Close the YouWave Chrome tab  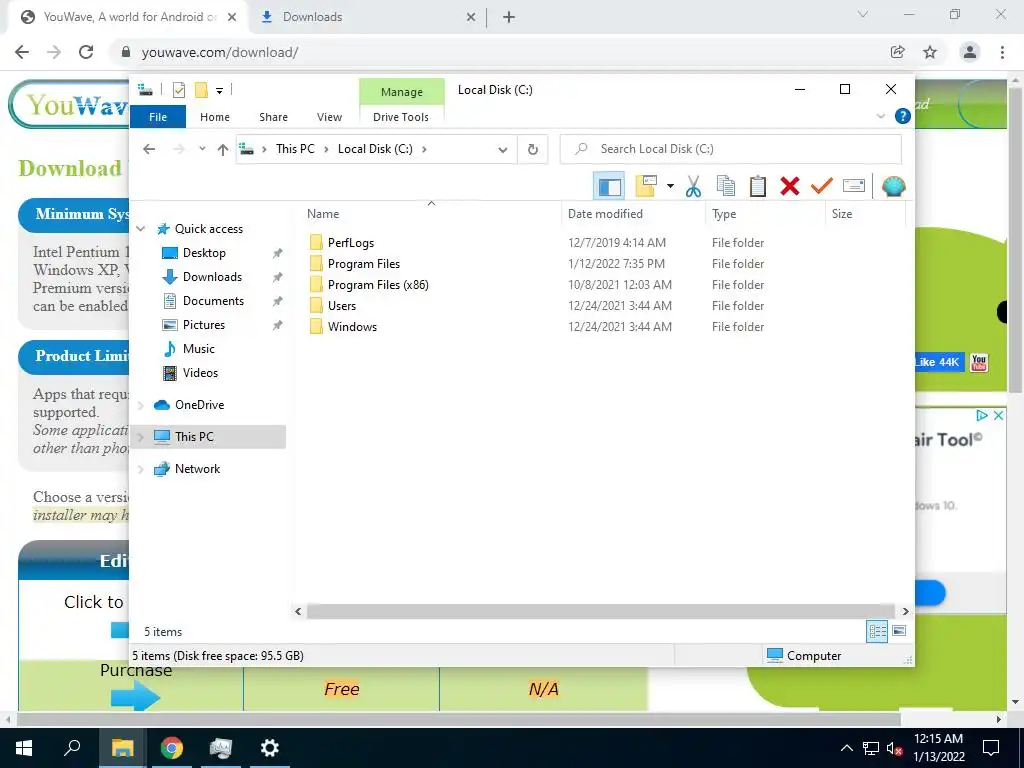click(232, 18)
